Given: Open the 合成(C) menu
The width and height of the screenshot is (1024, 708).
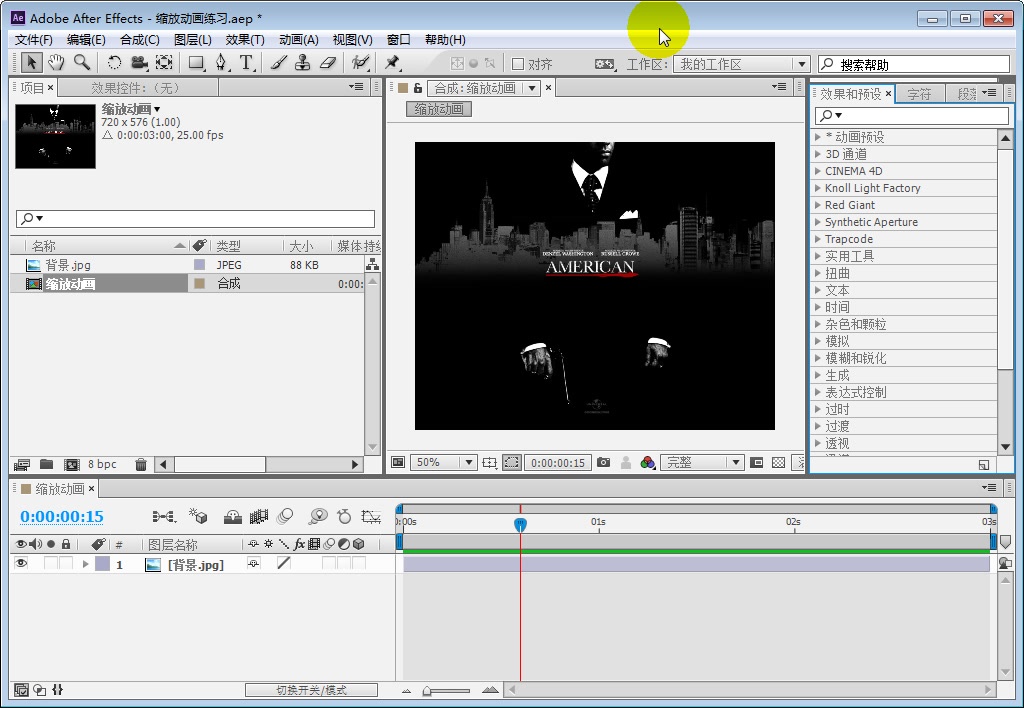Looking at the screenshot, I should click(140, 40).
